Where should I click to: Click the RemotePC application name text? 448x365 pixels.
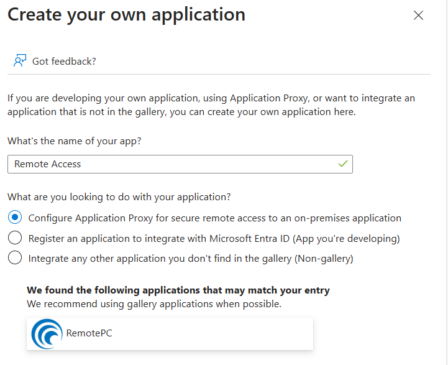tap(89, 333)
